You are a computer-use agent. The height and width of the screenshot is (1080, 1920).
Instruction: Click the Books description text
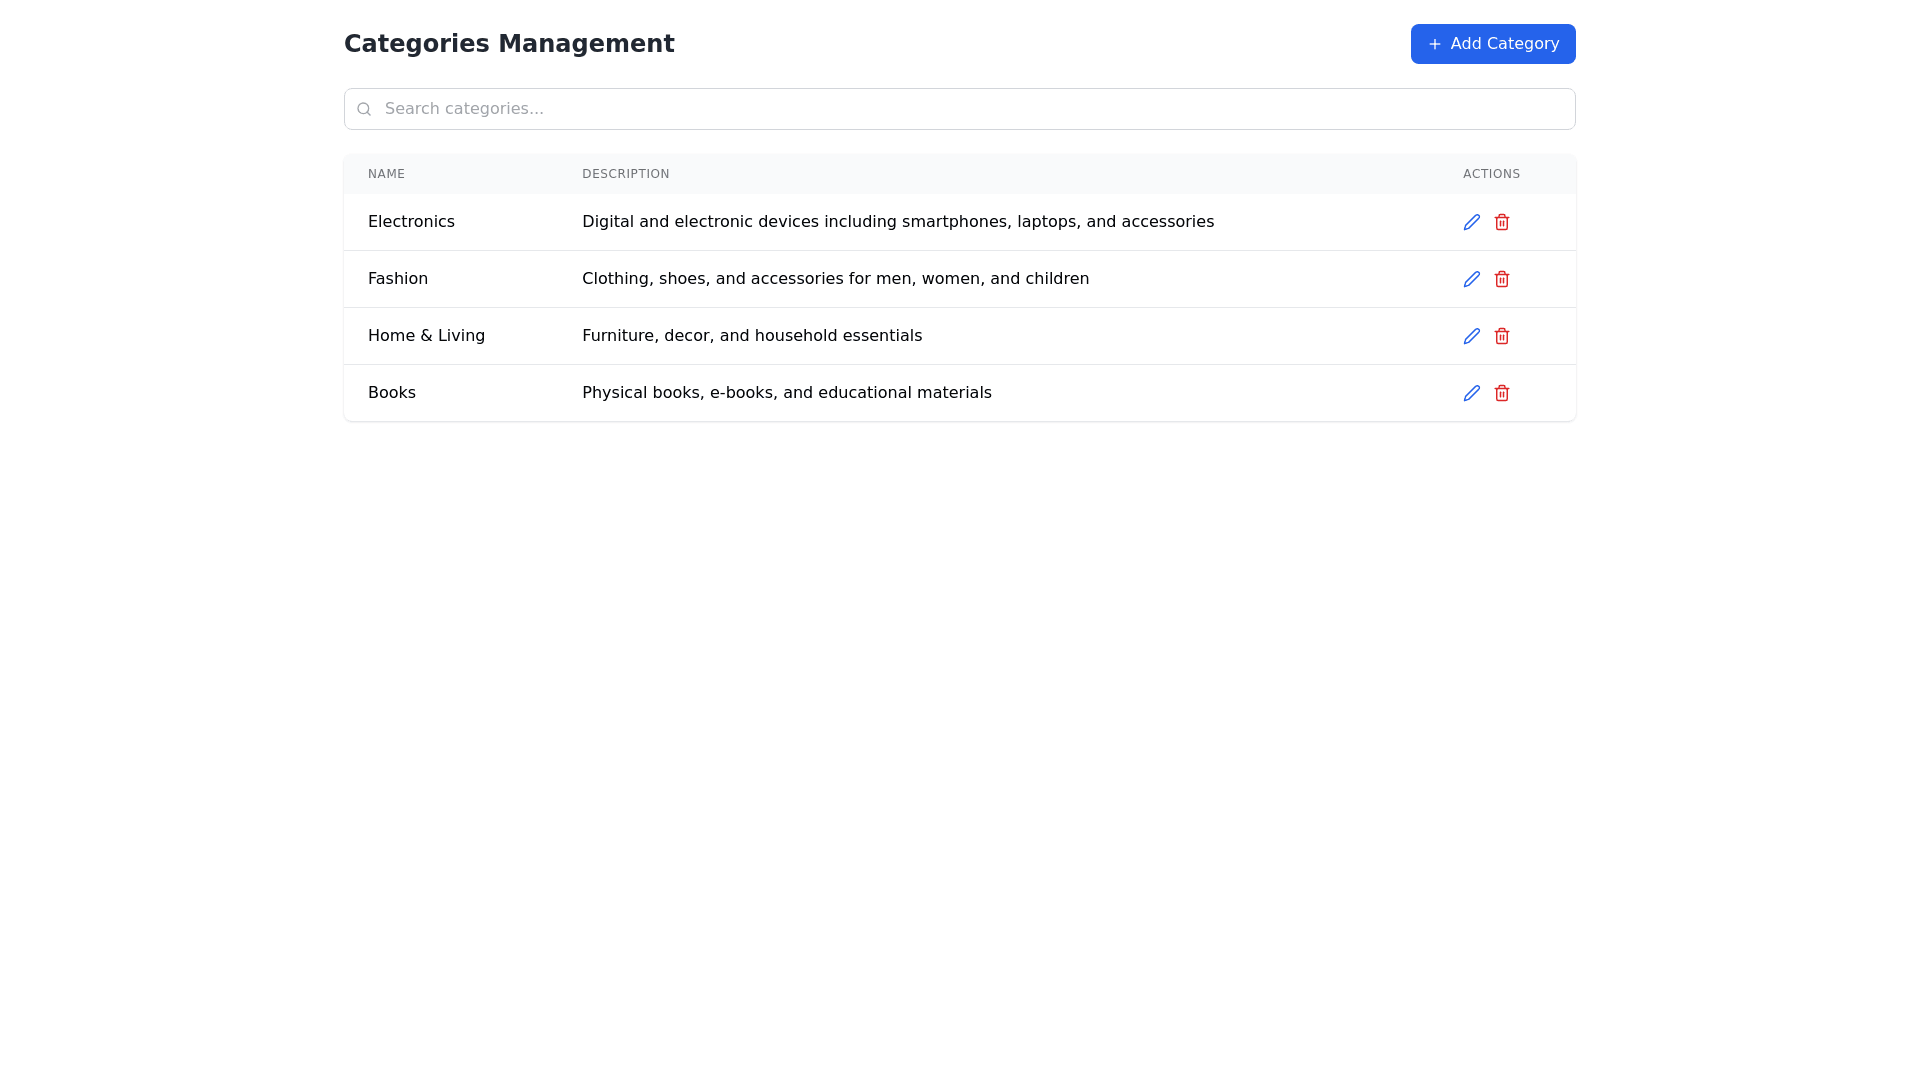[786, 393]
